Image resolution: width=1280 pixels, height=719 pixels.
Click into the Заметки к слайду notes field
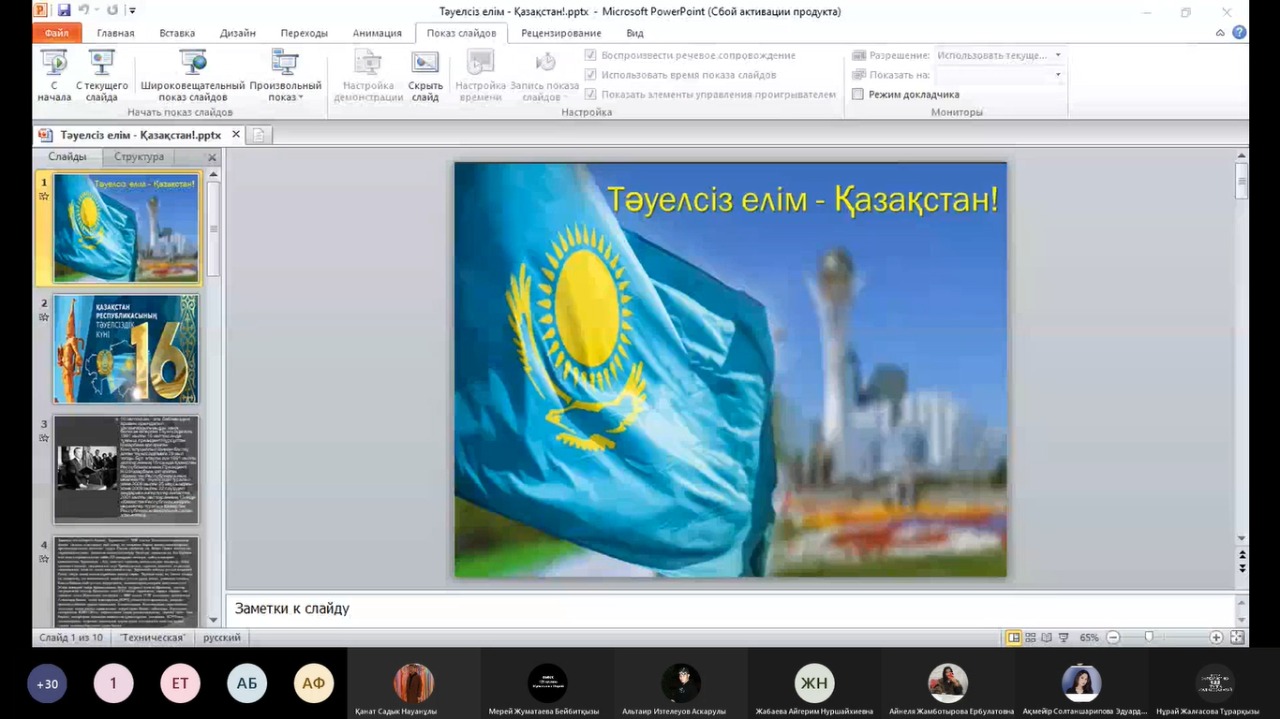pyautogui.click(x=730, y=609)
